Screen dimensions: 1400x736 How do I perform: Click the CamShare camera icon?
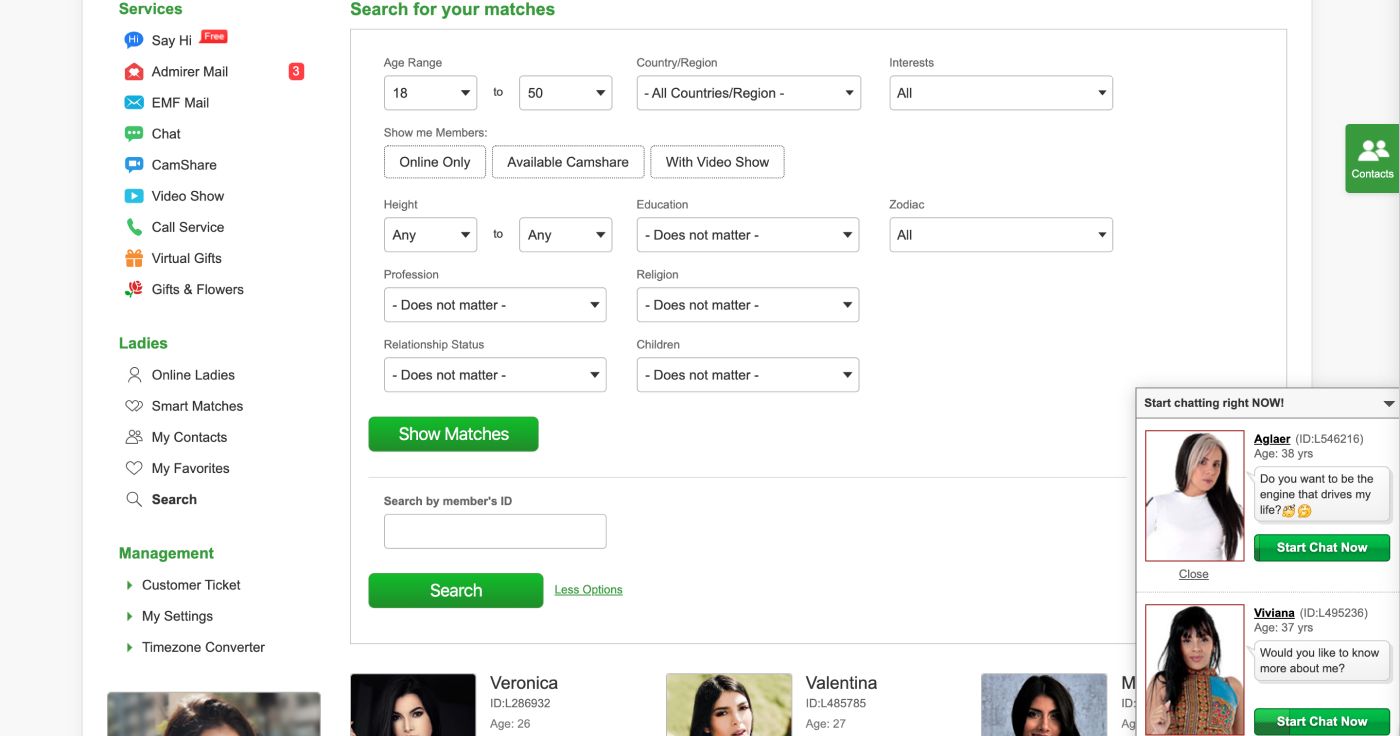tap(134, 165)
